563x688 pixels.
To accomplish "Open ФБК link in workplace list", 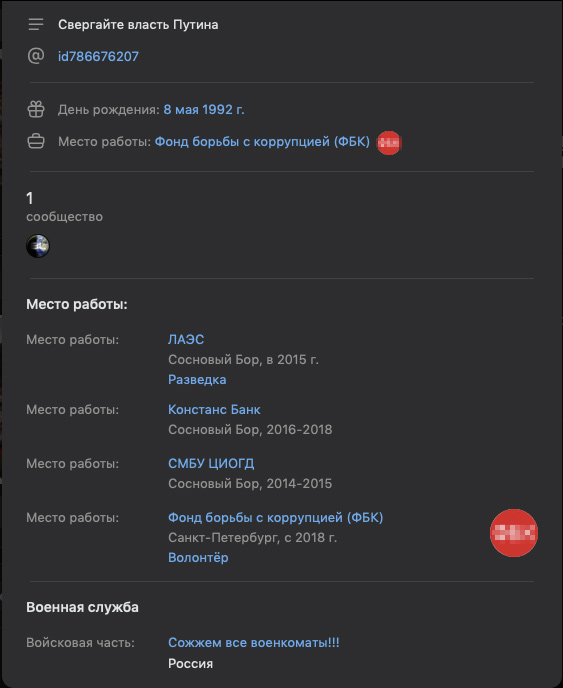I will (276, 518).
